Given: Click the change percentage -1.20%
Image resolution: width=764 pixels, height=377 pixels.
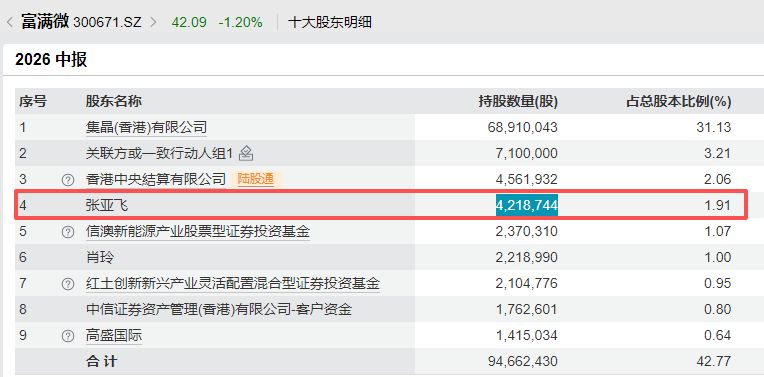Looking at the screenshot, I should 240,22.
